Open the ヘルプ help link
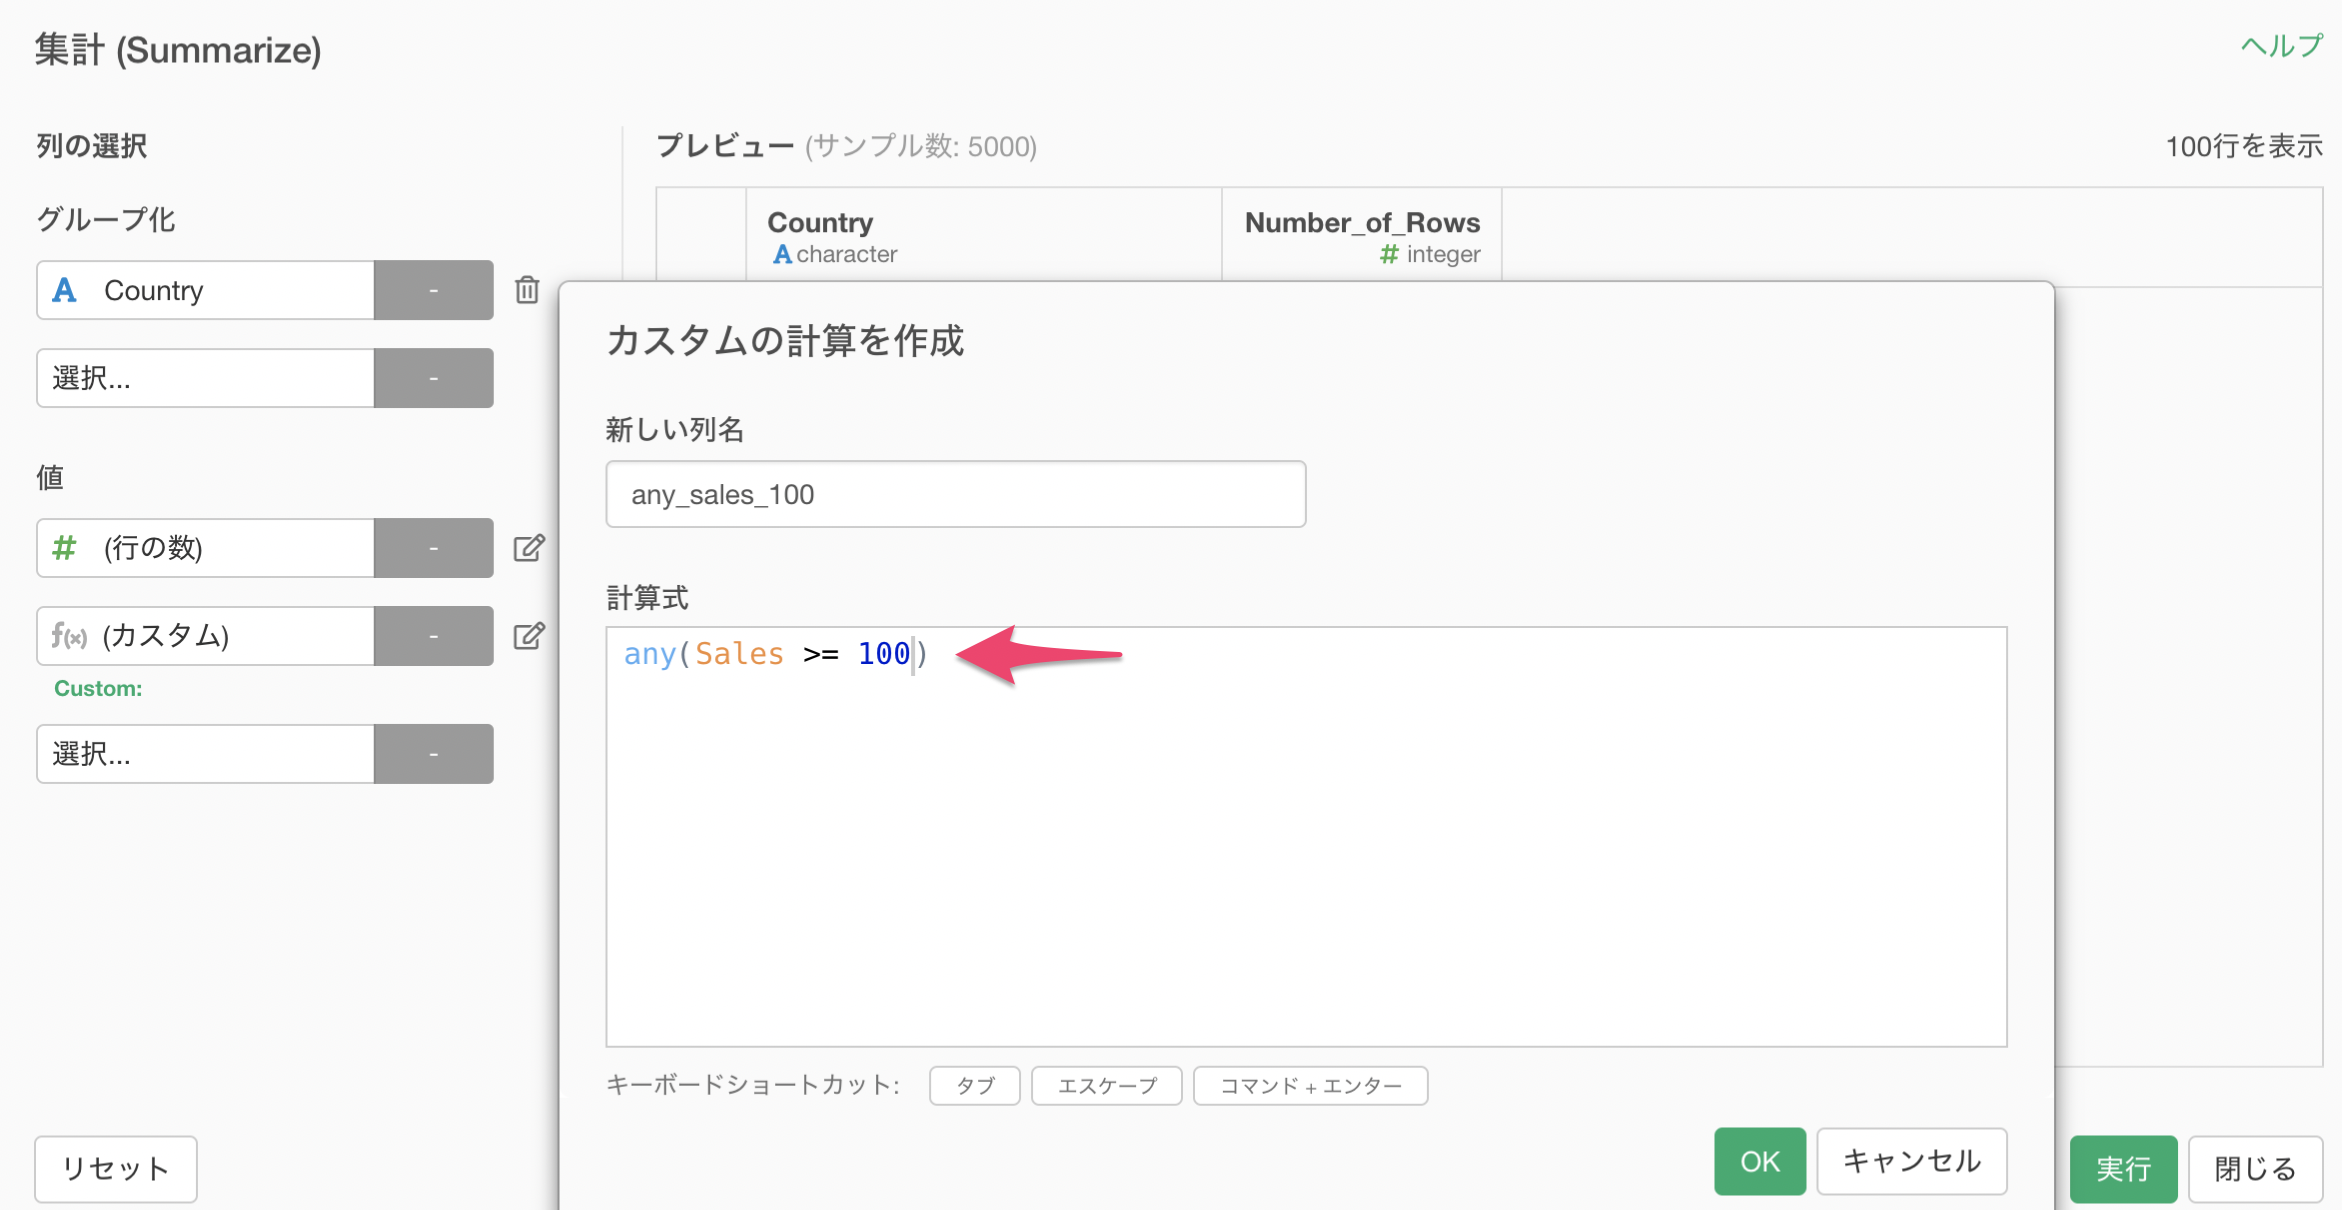 (x=2281, y=46)
